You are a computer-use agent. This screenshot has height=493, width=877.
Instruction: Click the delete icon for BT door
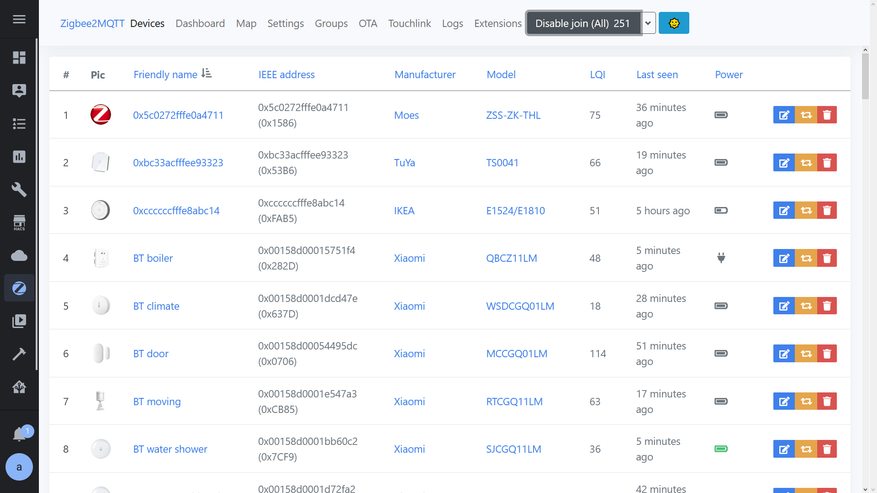tap(827, 354)
